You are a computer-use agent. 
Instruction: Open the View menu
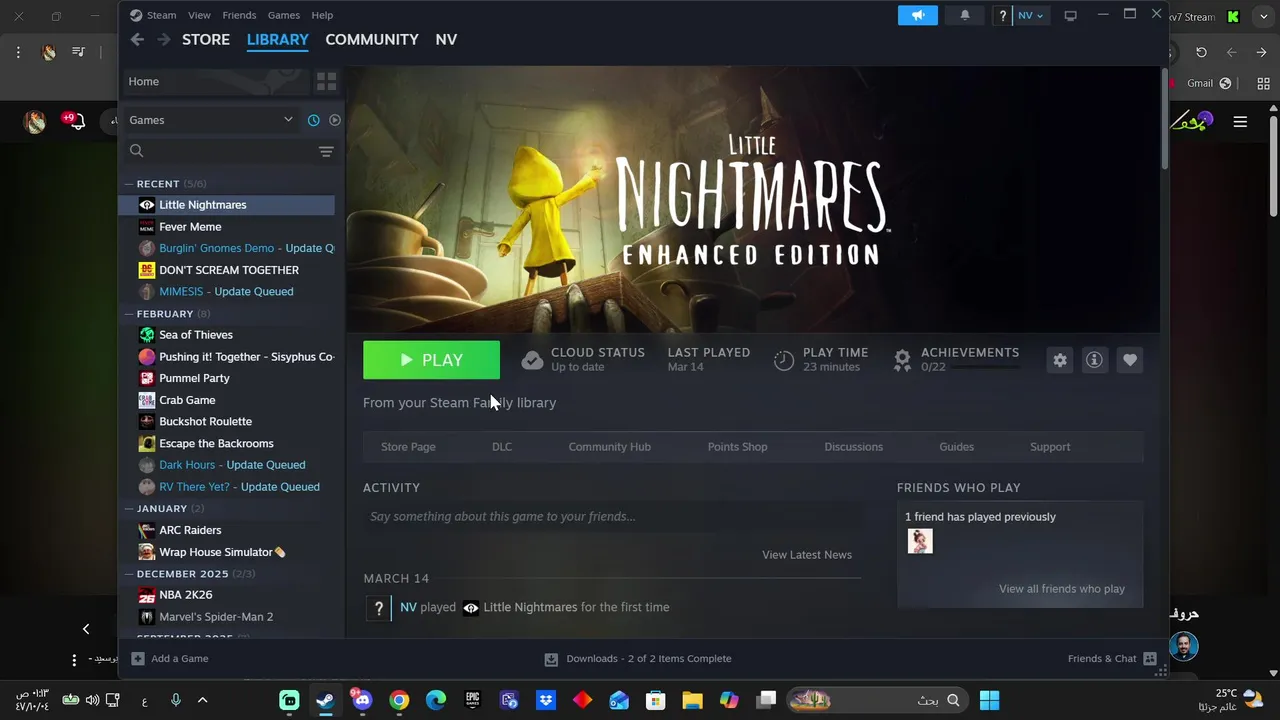(199, 15)
